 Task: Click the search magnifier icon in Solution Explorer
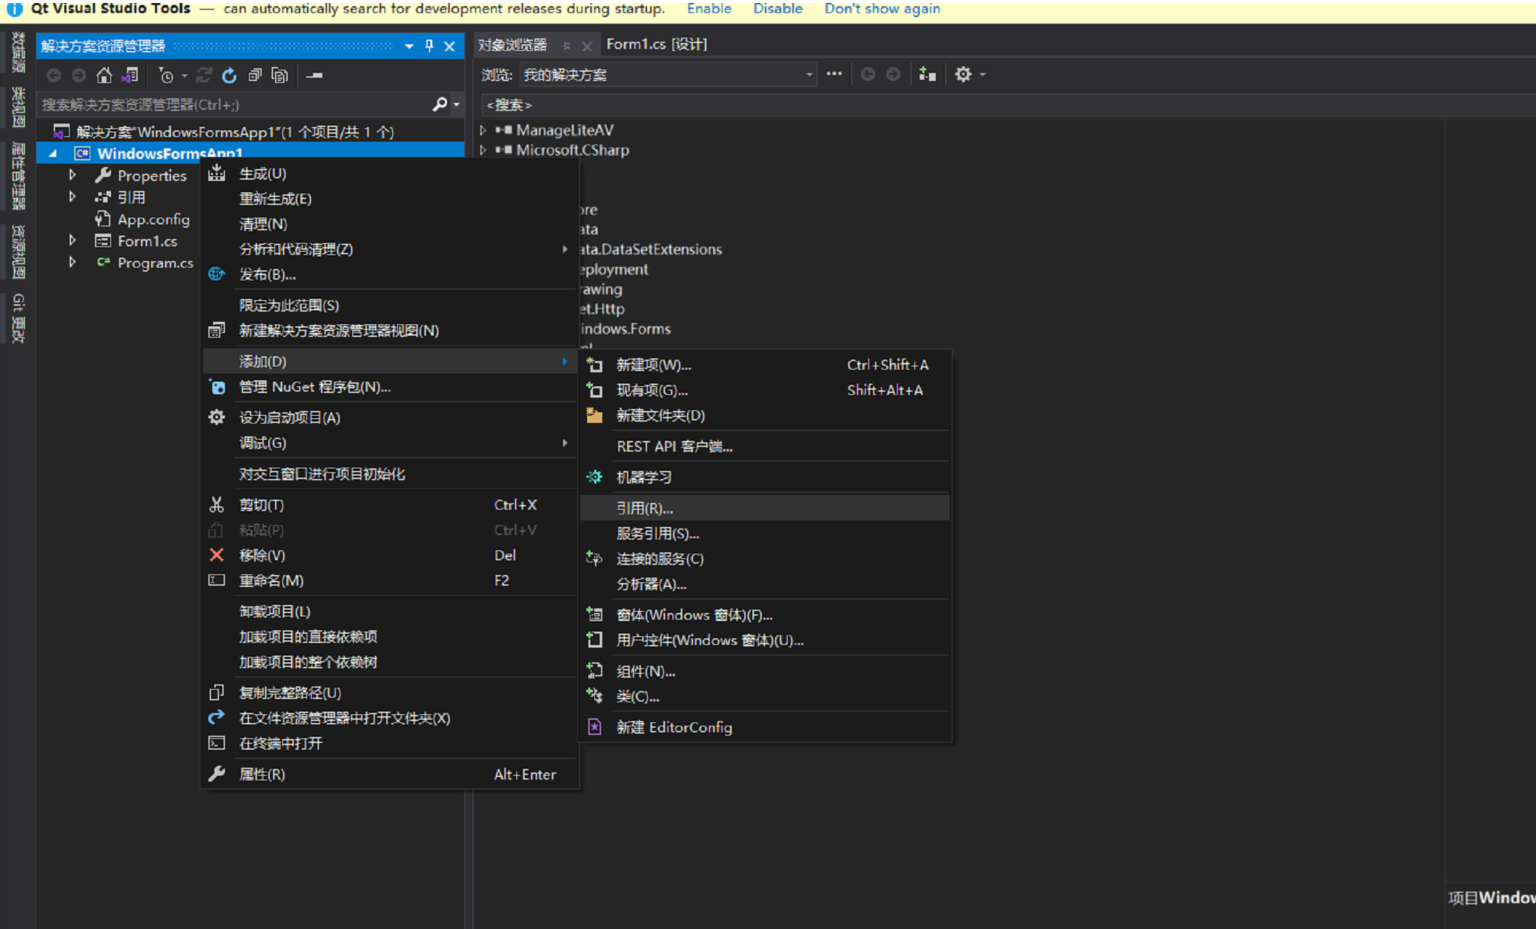(439, 104)
